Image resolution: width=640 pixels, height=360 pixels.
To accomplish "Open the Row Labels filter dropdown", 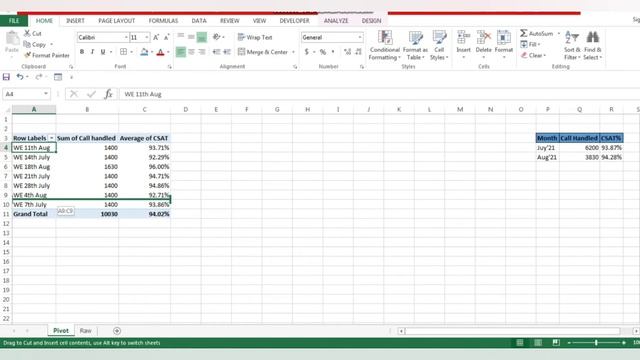I will 51,138.
